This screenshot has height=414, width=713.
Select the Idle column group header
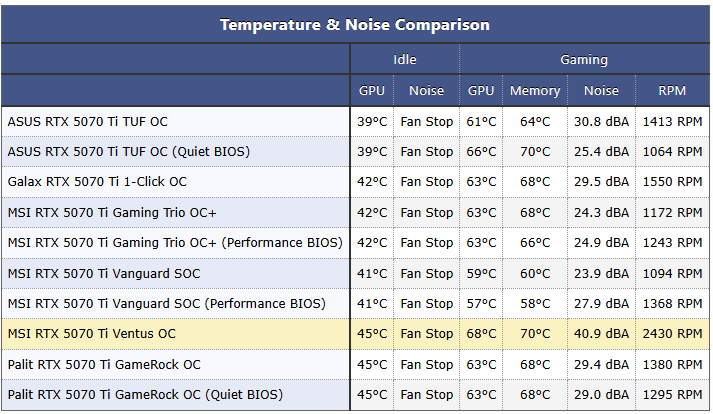[404, 60]
